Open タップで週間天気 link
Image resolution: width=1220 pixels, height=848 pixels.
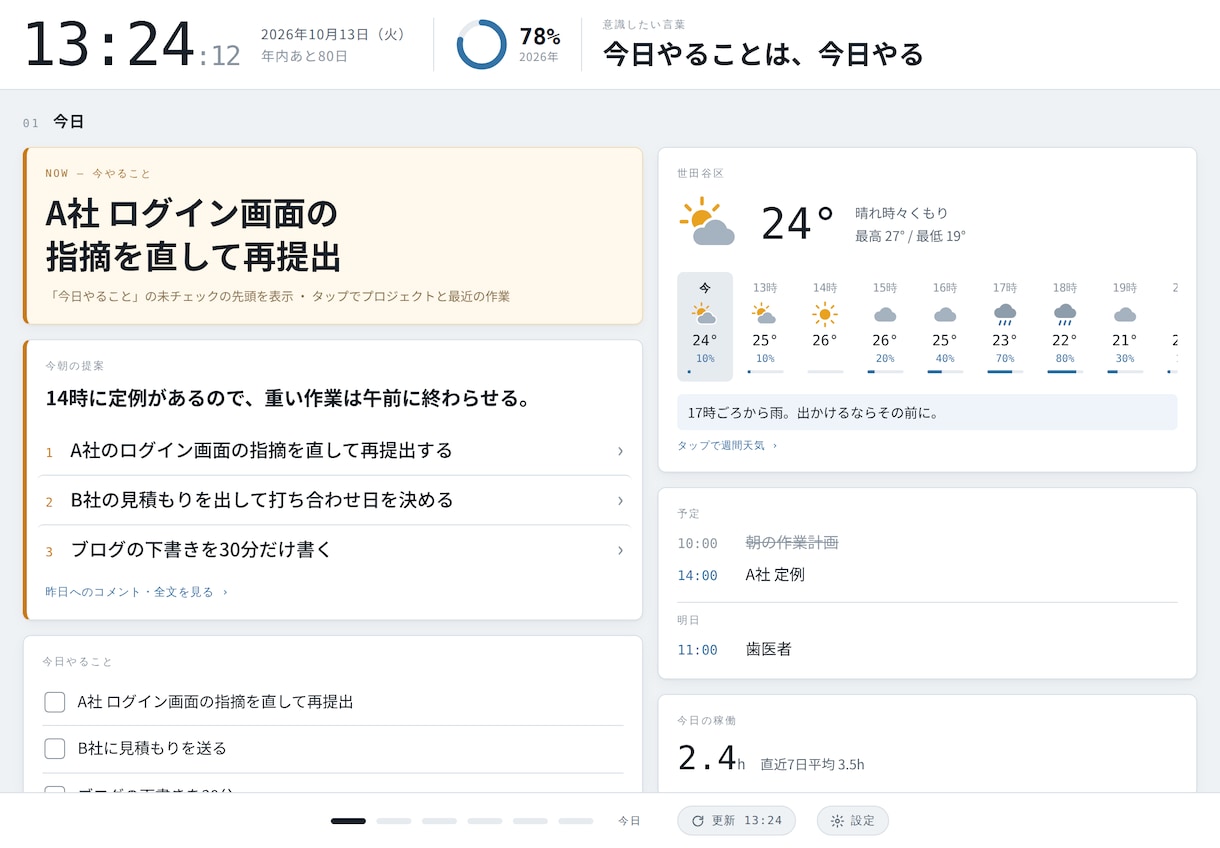tap(727, 446)
